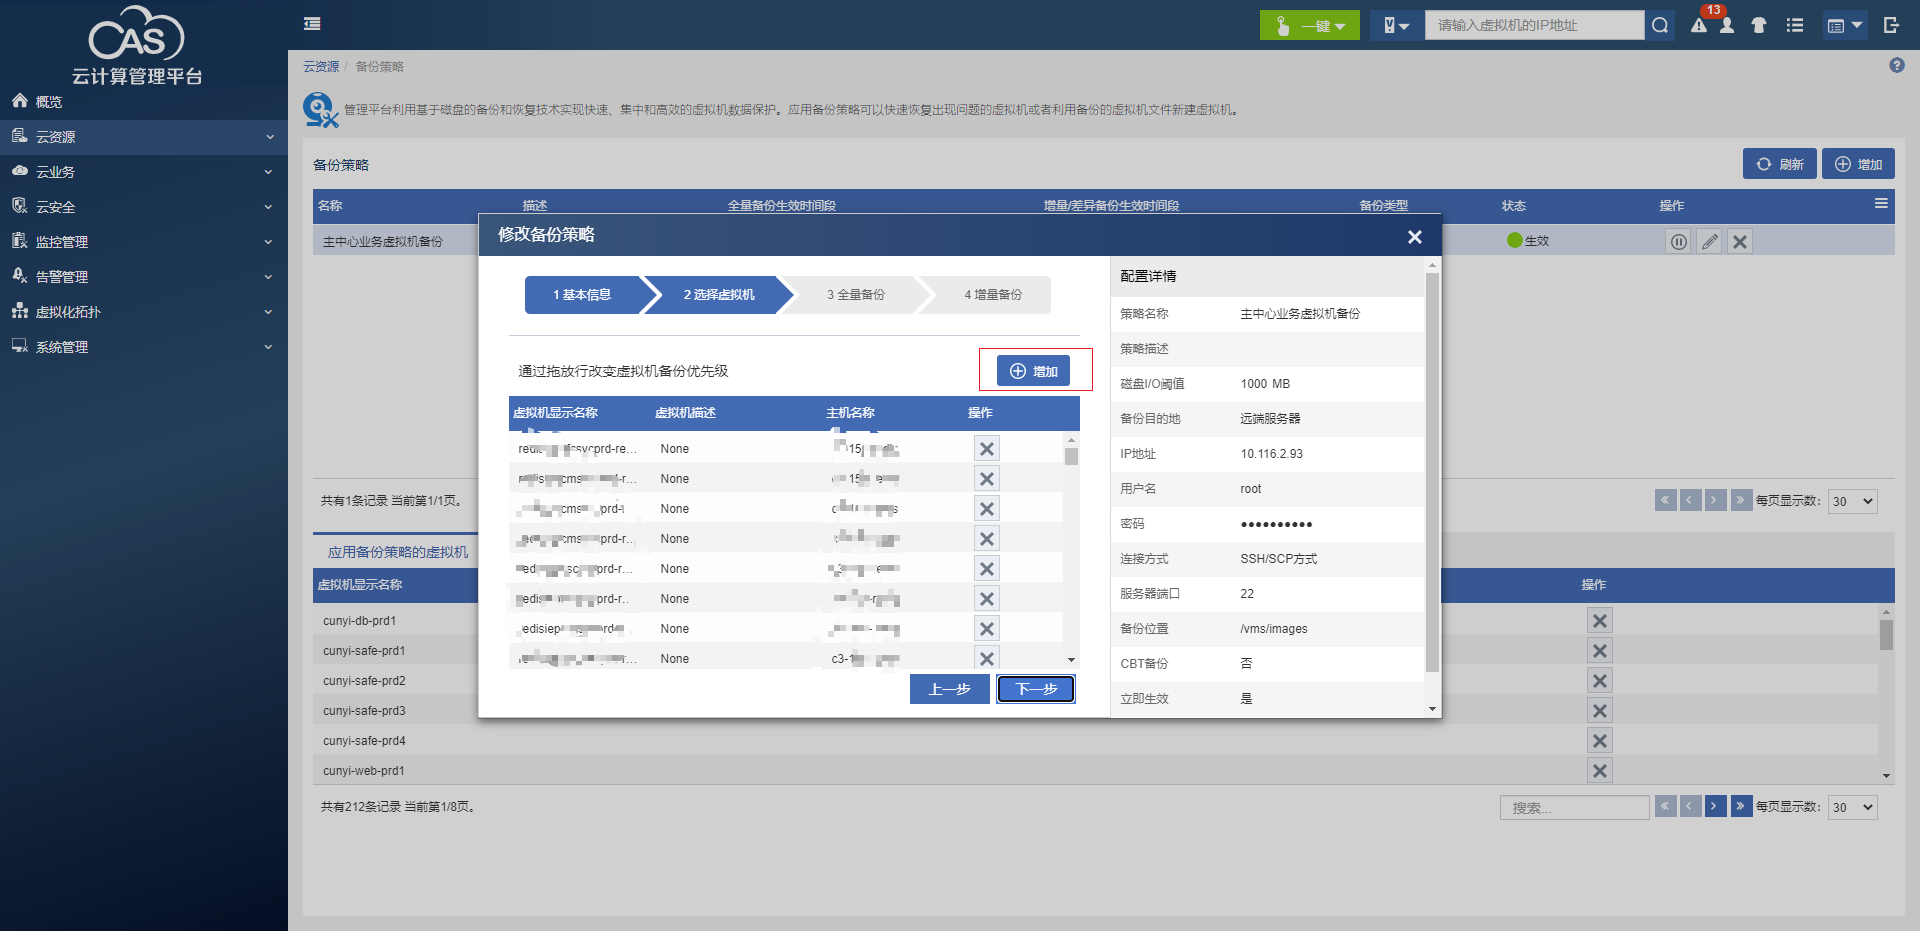Viewport: 1920px width, 931px height.
Task: Expand the 虚拟化拓扑 sidebar menu
Action: (x=144, y=312)
